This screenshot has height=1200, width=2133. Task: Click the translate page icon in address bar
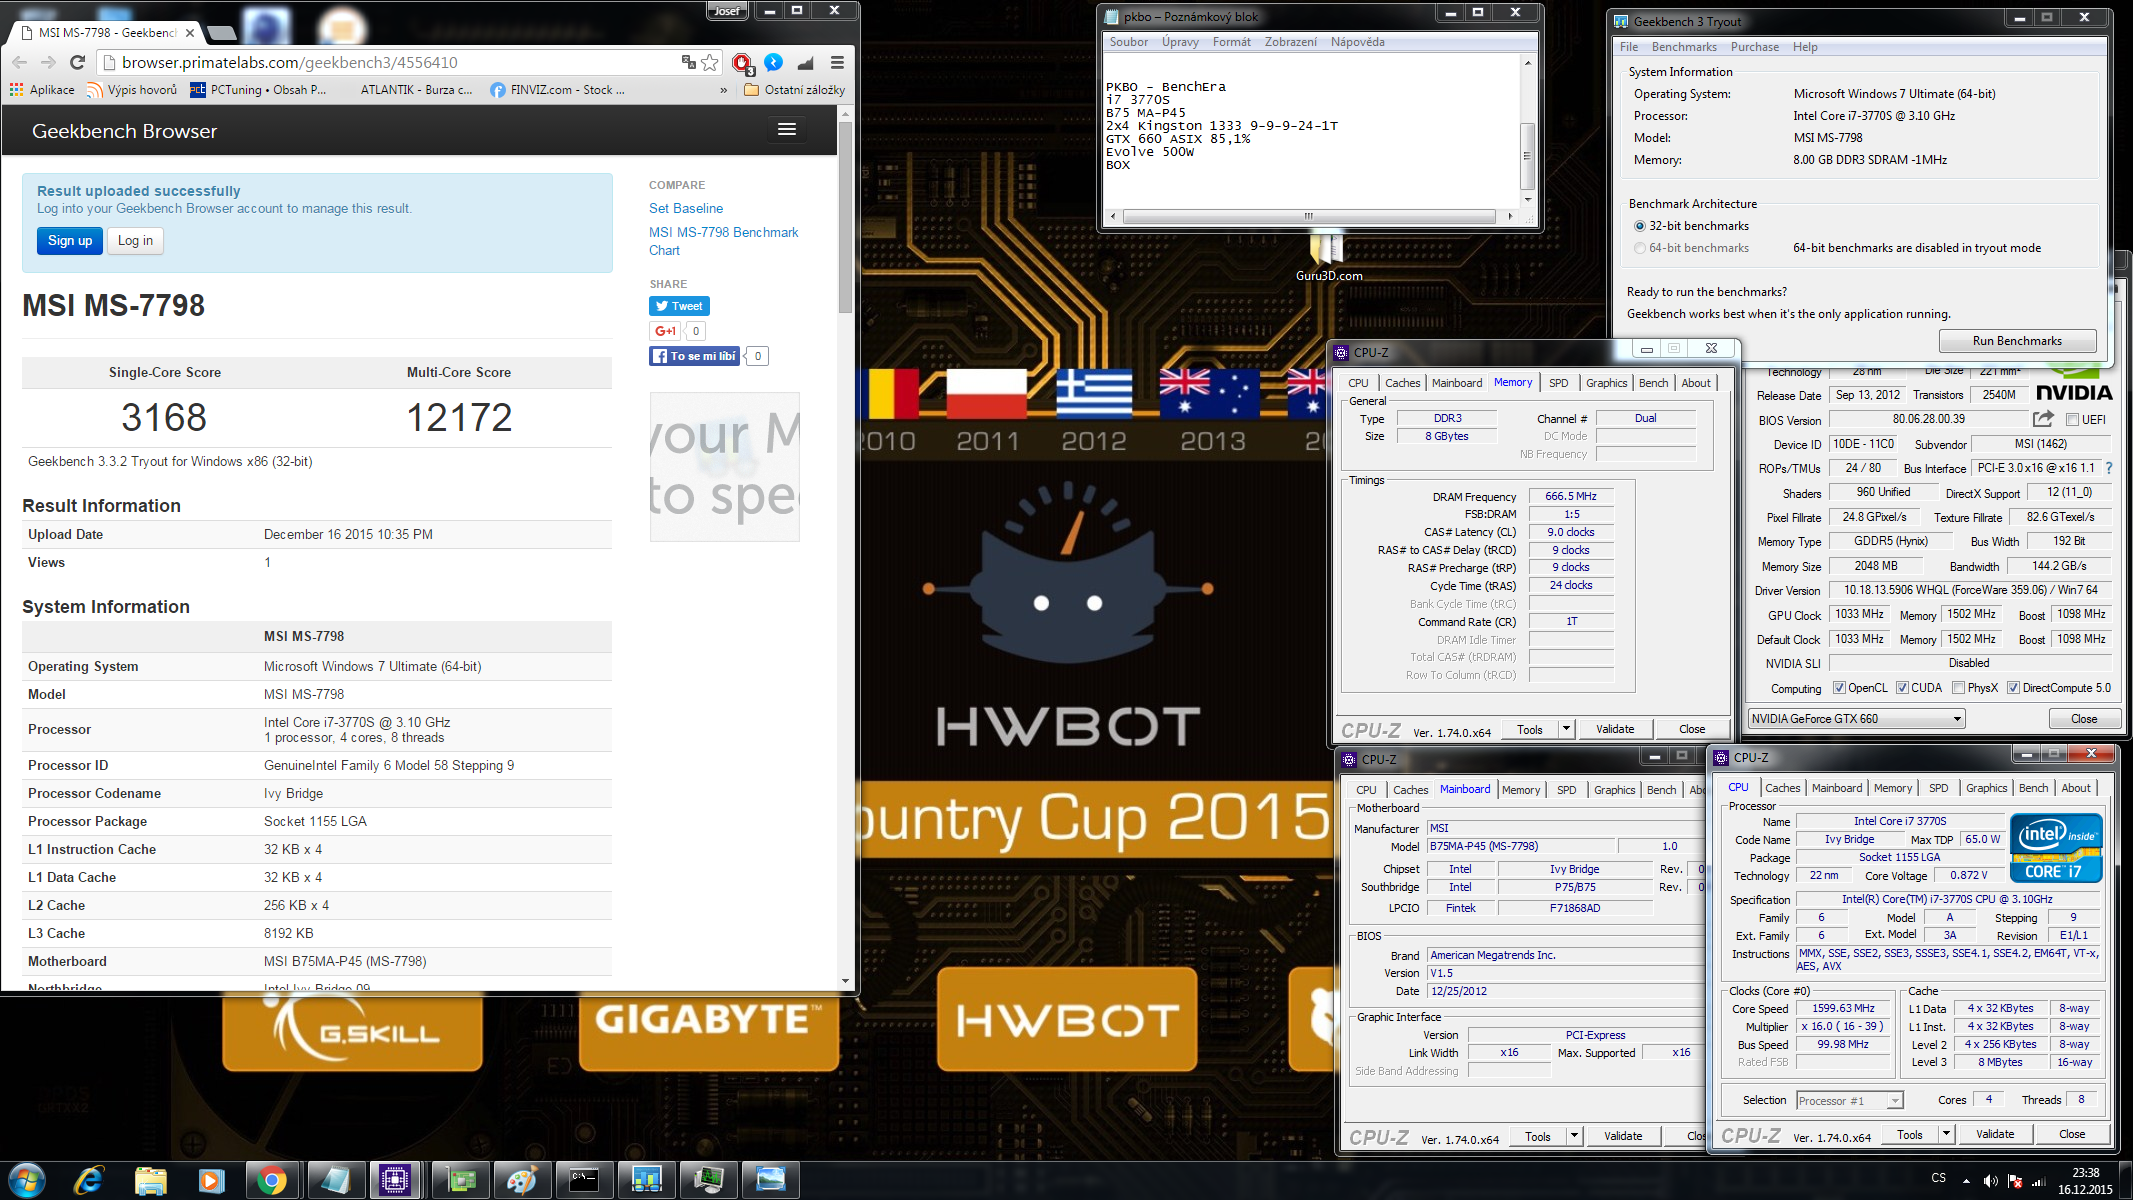688,62
